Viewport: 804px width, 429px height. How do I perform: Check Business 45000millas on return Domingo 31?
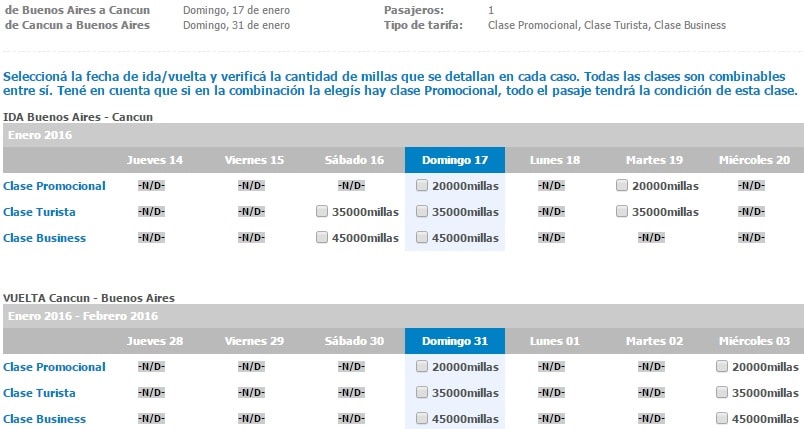click(421, 418)
